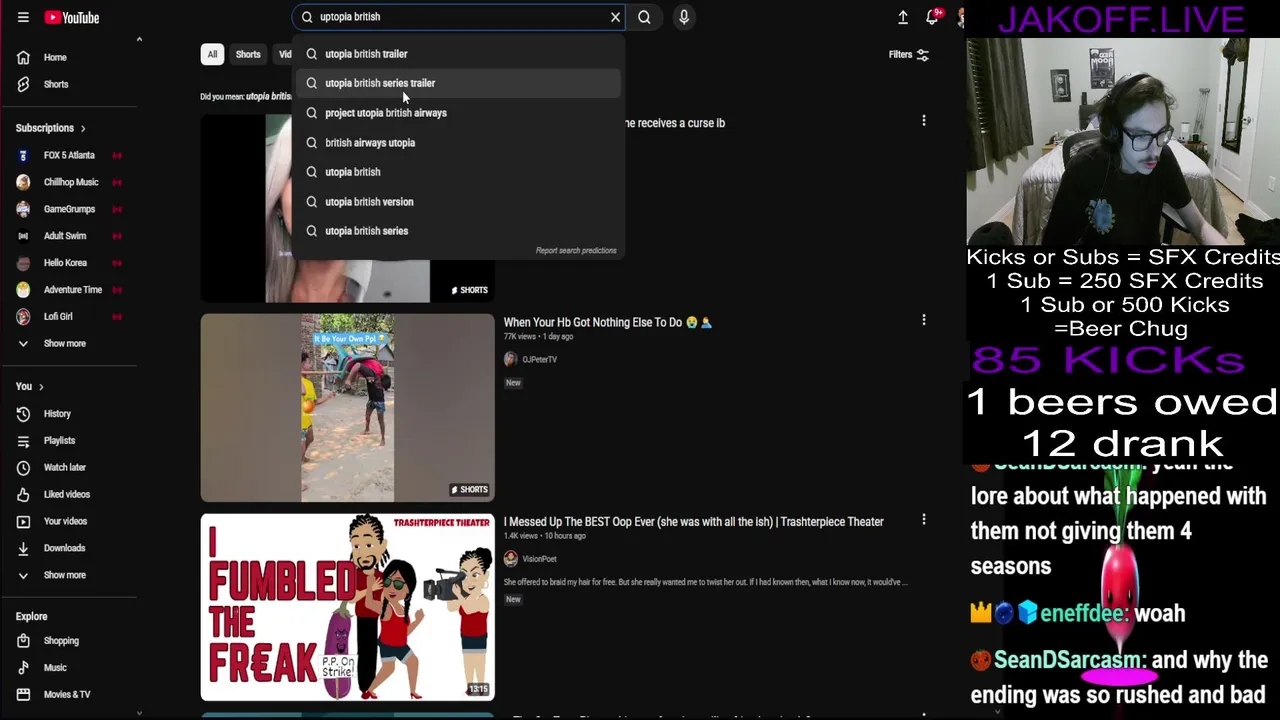
Task: Open the Hello Korea subscription
Action: [70, 263]
